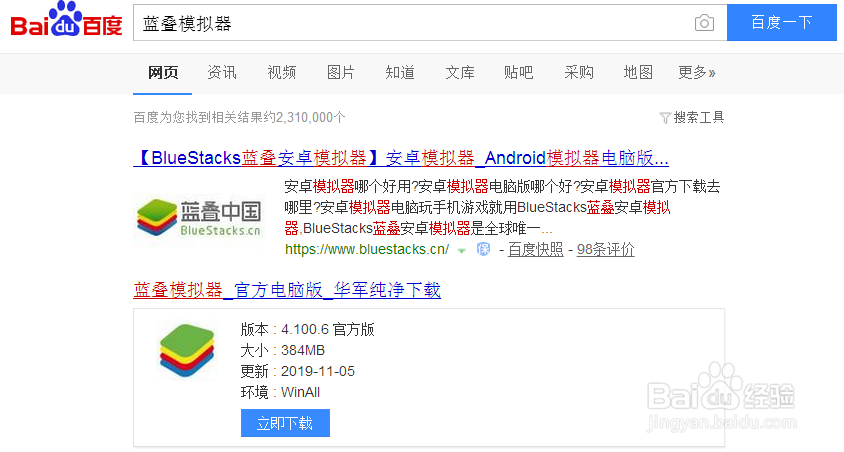The width and height of the screenshot is (844, 452).
Task: Click the 搜索工具 filter icon
Action: coord(665,118)
